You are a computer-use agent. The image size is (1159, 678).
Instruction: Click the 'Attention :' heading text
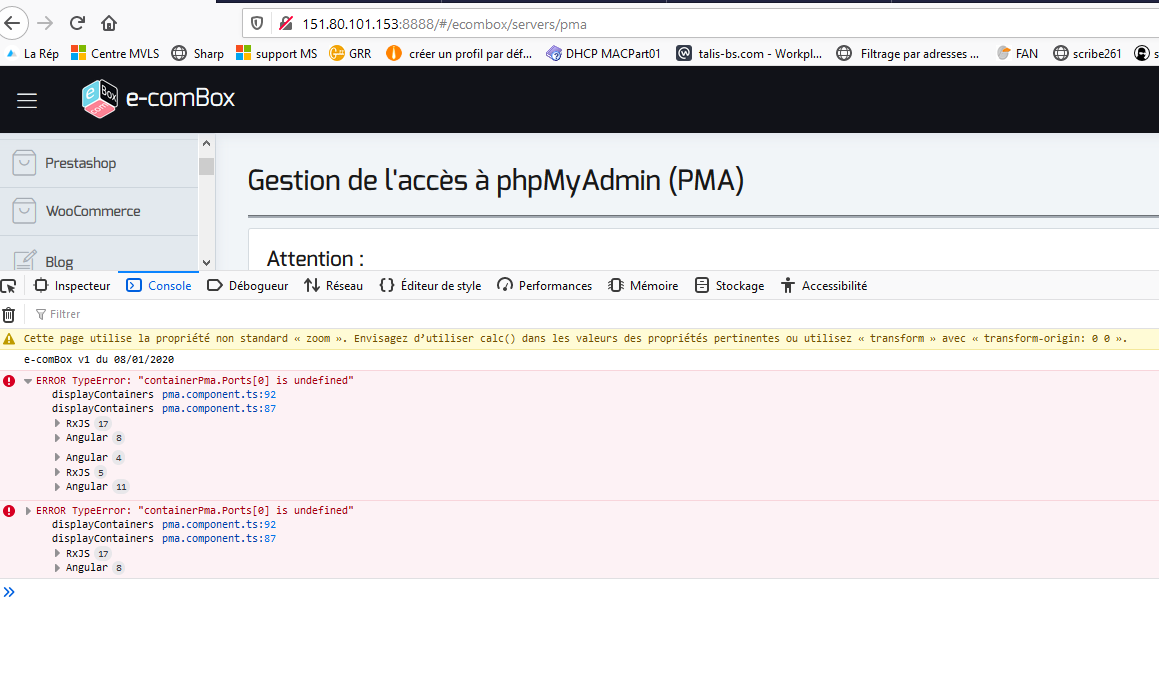coord(315,259)
